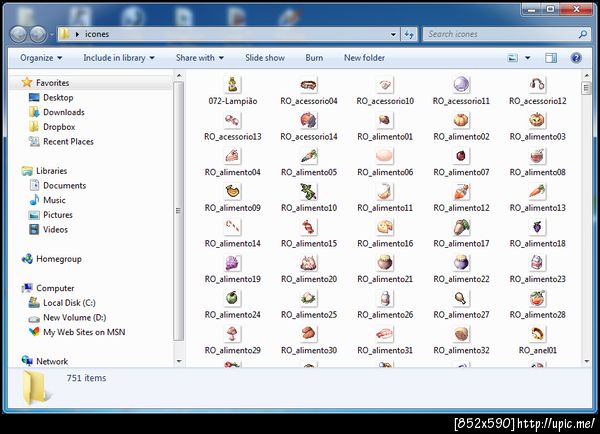Create a New folder
The width and height of the screenshot is (600, 434).
coord(364,58)
